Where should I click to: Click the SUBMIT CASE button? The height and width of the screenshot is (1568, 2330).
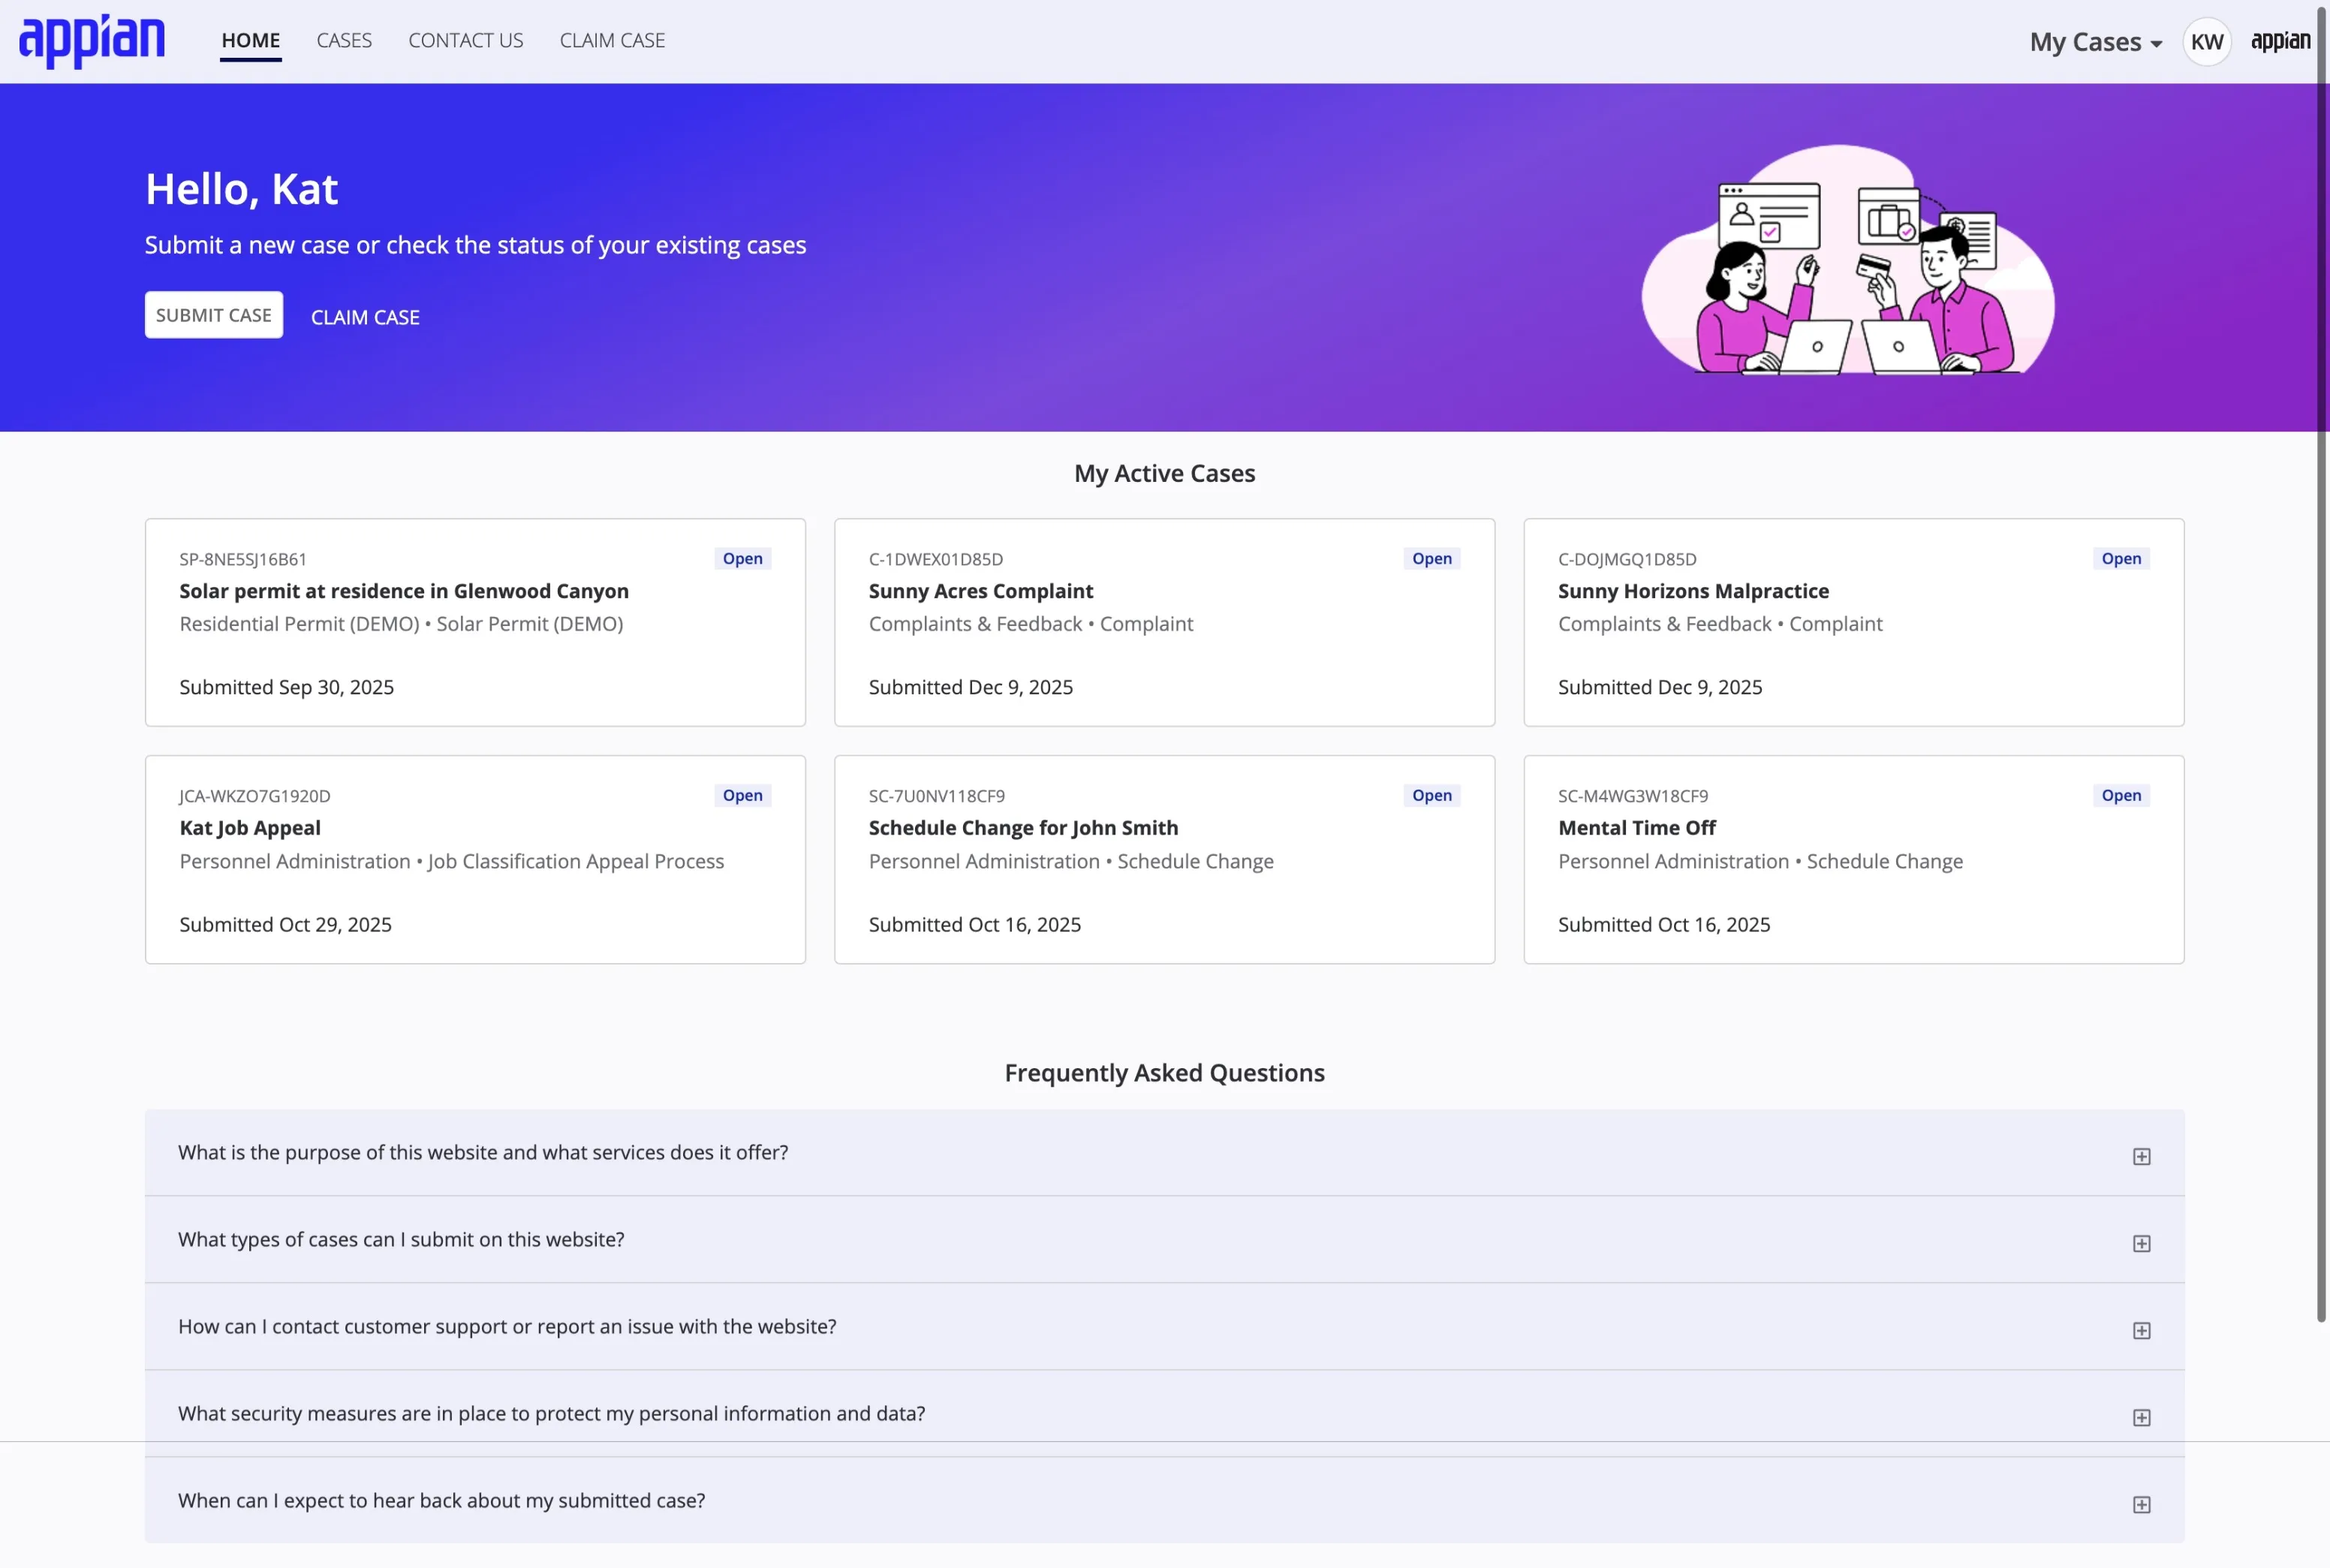pyautogui.click(x=213, y=314)
